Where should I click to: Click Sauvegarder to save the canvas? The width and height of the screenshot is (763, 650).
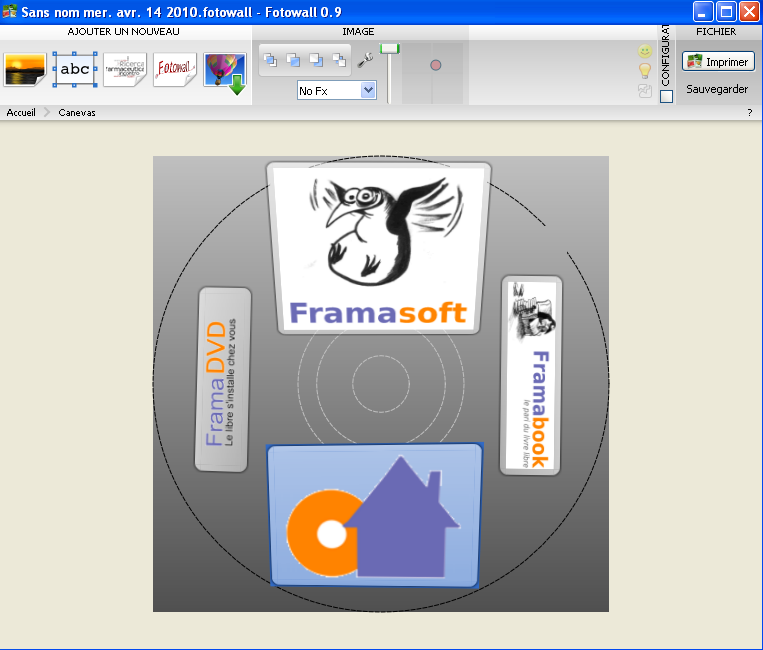pyautogui.click(x=717, y=89)
